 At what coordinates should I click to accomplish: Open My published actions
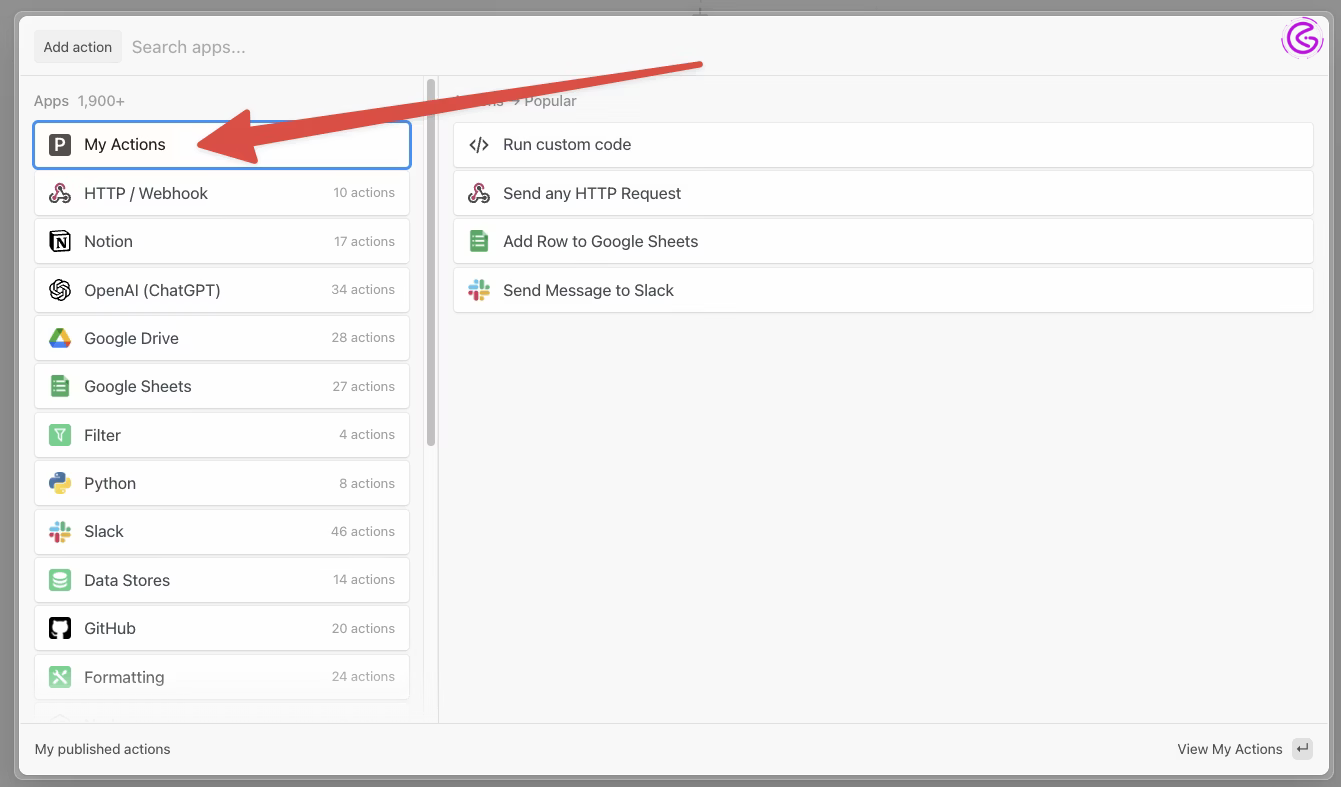click(x=102, y=748)
